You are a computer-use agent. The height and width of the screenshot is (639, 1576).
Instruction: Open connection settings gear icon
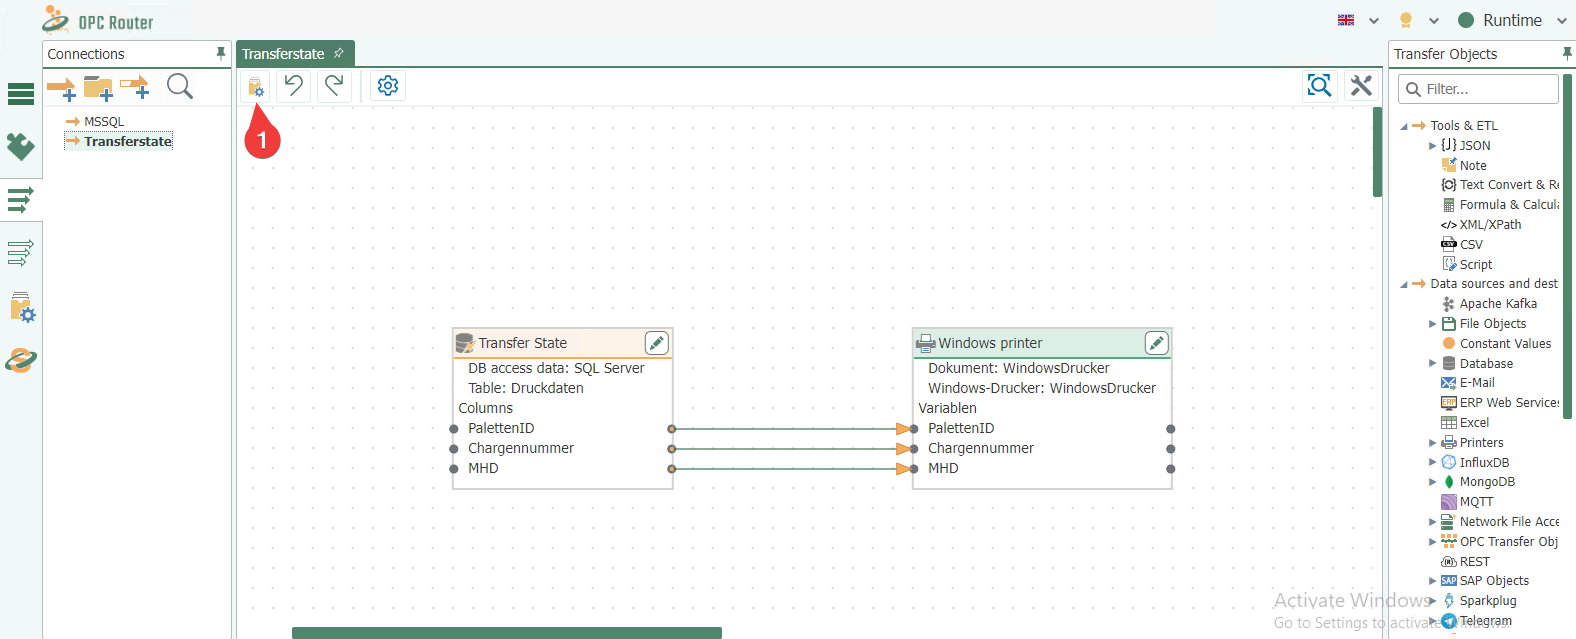388,86
